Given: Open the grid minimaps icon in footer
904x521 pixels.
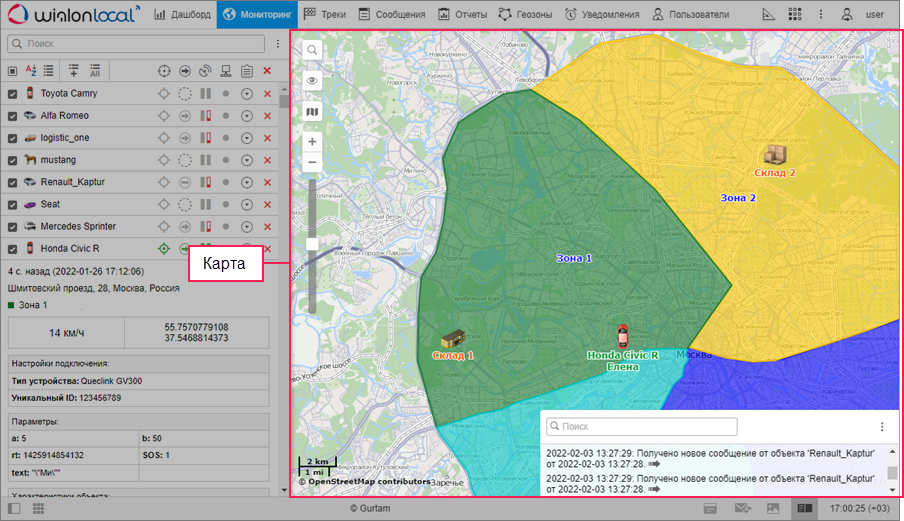Looking at the screenshot, I should 39,508.
